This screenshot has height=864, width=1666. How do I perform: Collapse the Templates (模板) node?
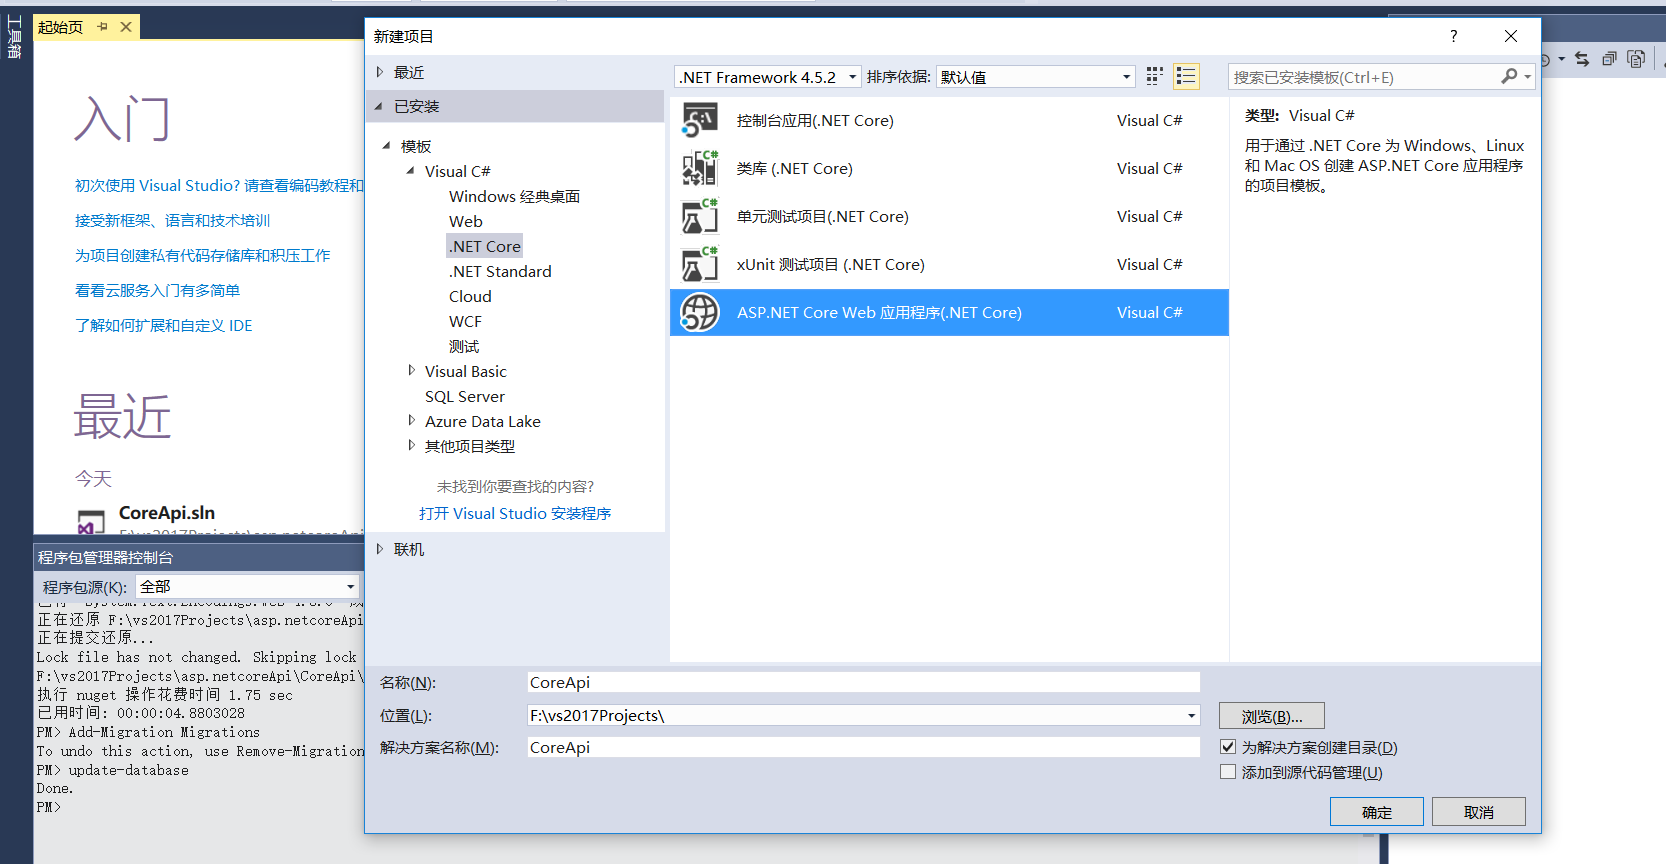tap(387, 146)
